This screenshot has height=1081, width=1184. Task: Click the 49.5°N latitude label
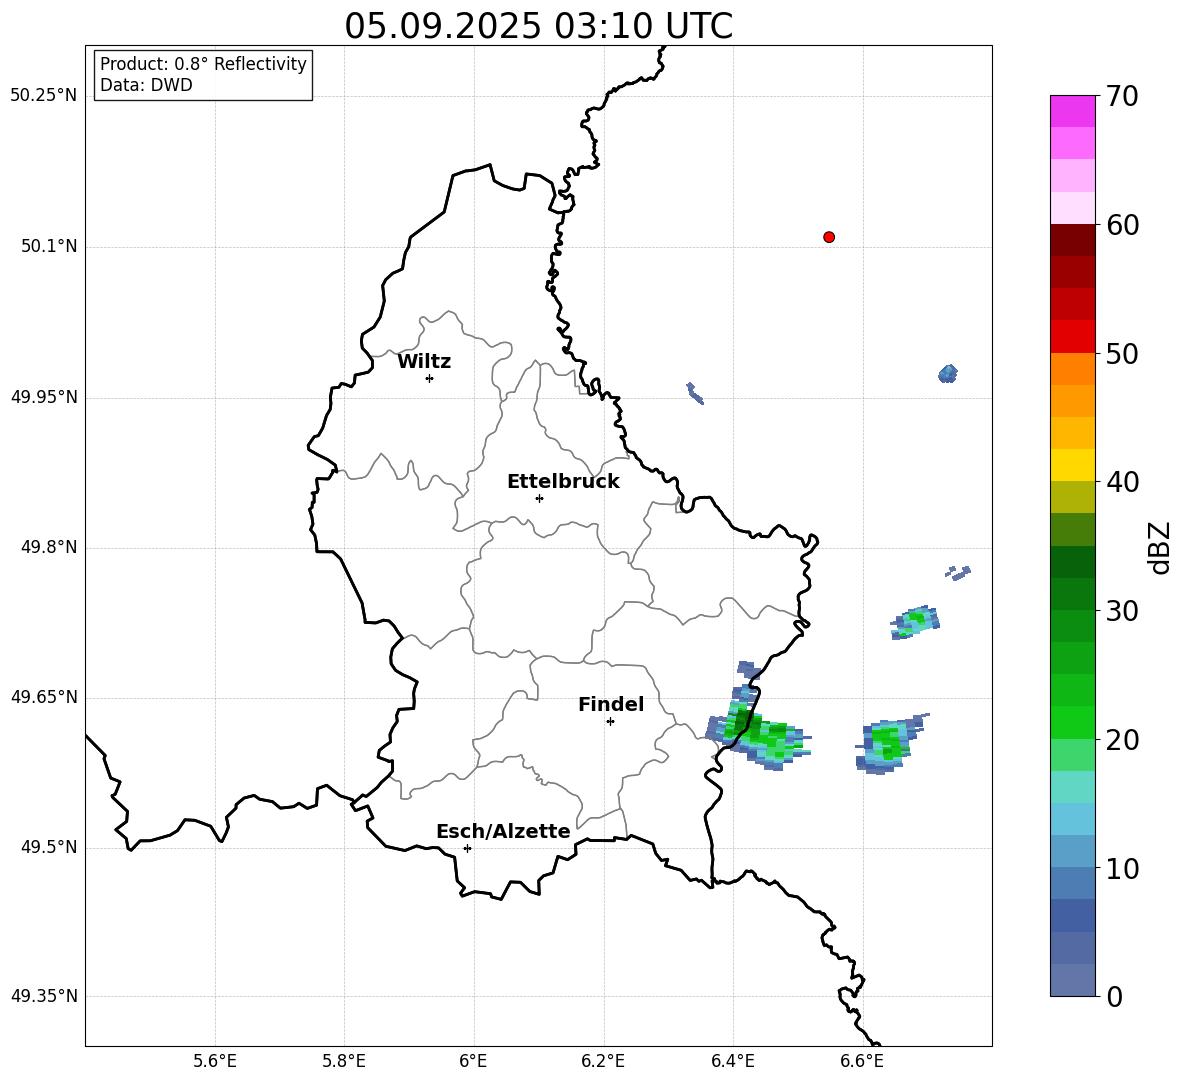(49, 847)
